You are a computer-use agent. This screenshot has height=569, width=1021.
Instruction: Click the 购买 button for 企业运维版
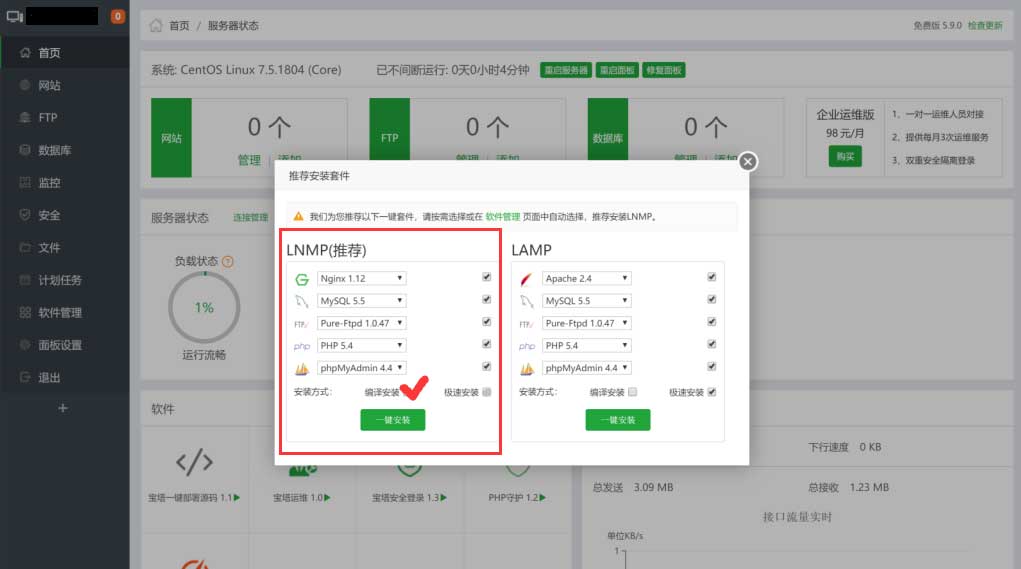click(x=845, y=156)
